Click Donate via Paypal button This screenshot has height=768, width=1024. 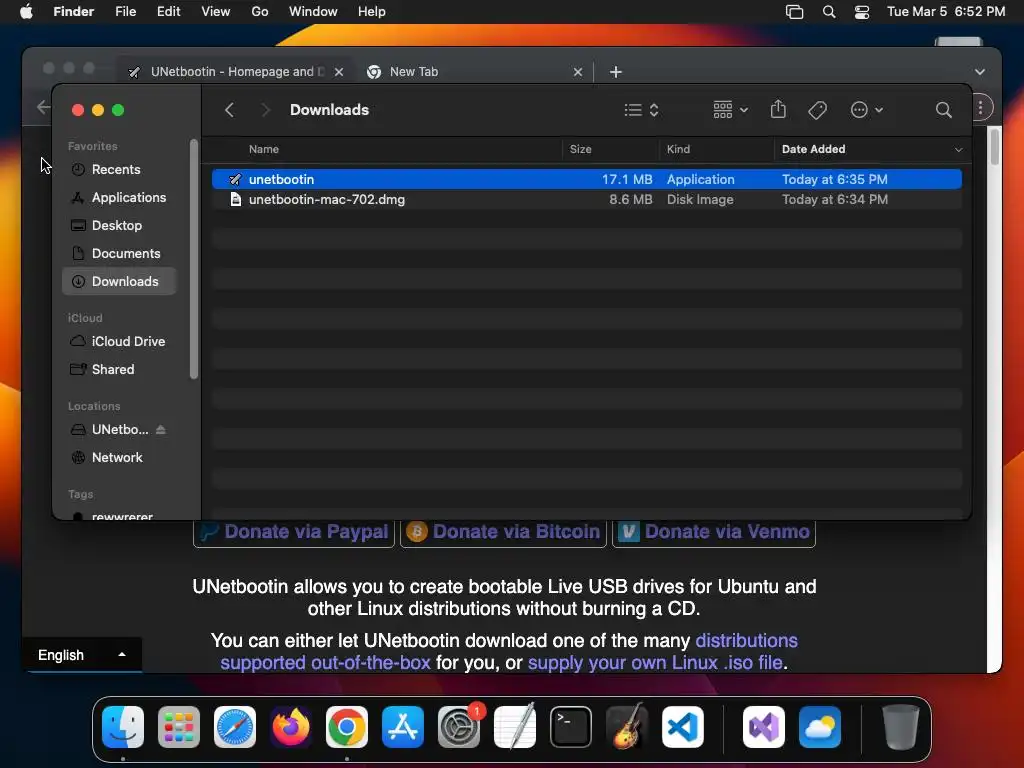coord(294,532)
